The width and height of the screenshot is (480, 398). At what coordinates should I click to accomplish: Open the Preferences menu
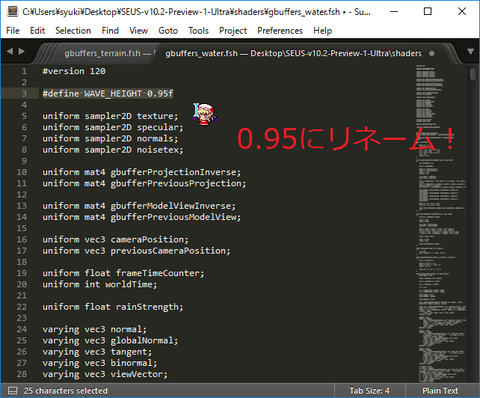(280, 31)
